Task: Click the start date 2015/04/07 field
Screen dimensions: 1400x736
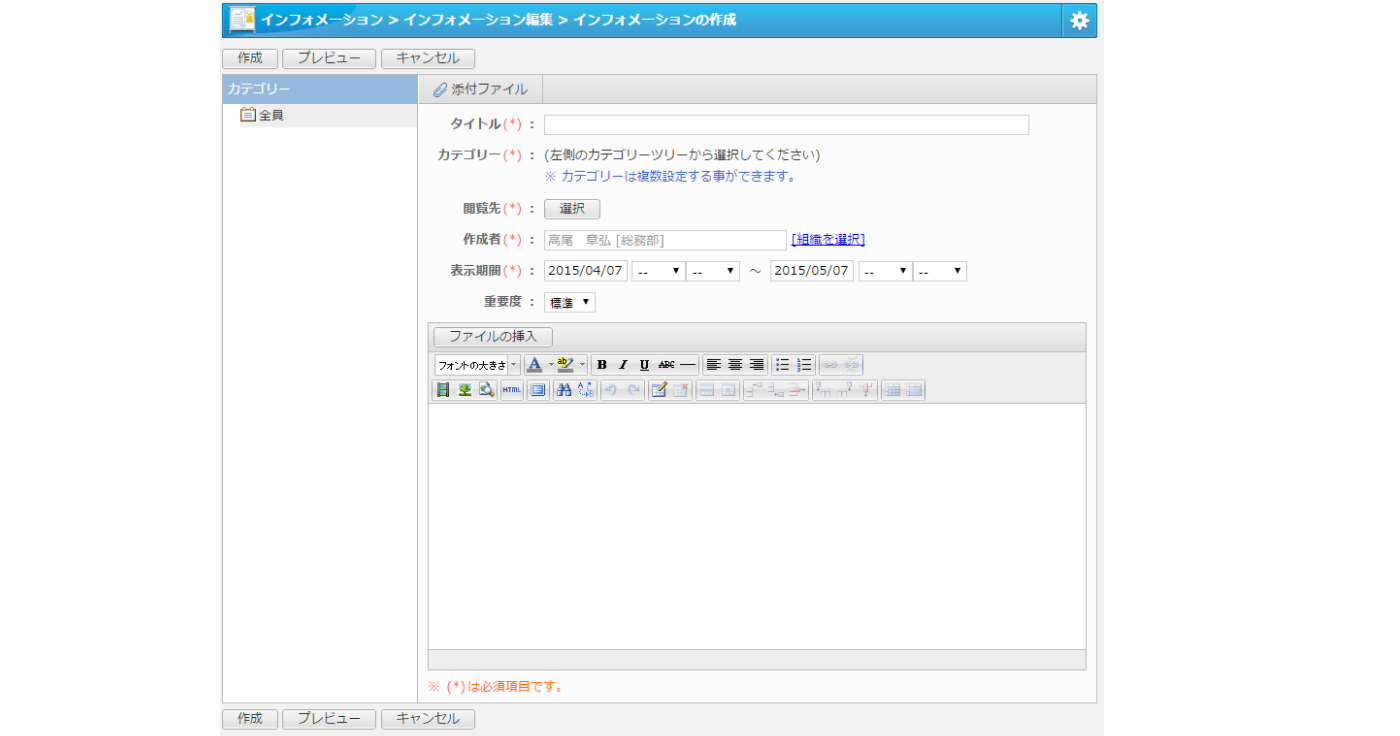Action: click(586, 271)
